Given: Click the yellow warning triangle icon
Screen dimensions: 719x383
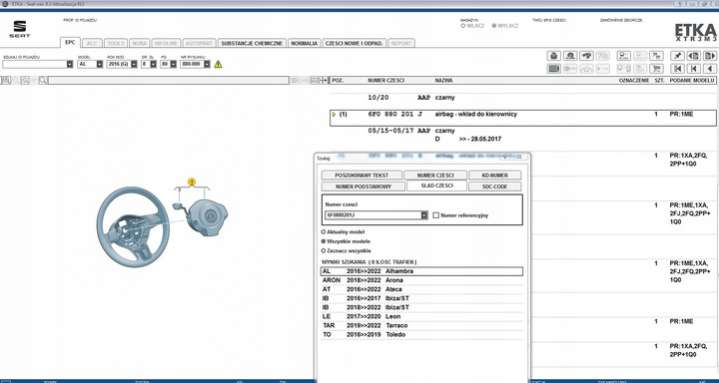Looking at the screenshot, I should [x=218, y=64].
